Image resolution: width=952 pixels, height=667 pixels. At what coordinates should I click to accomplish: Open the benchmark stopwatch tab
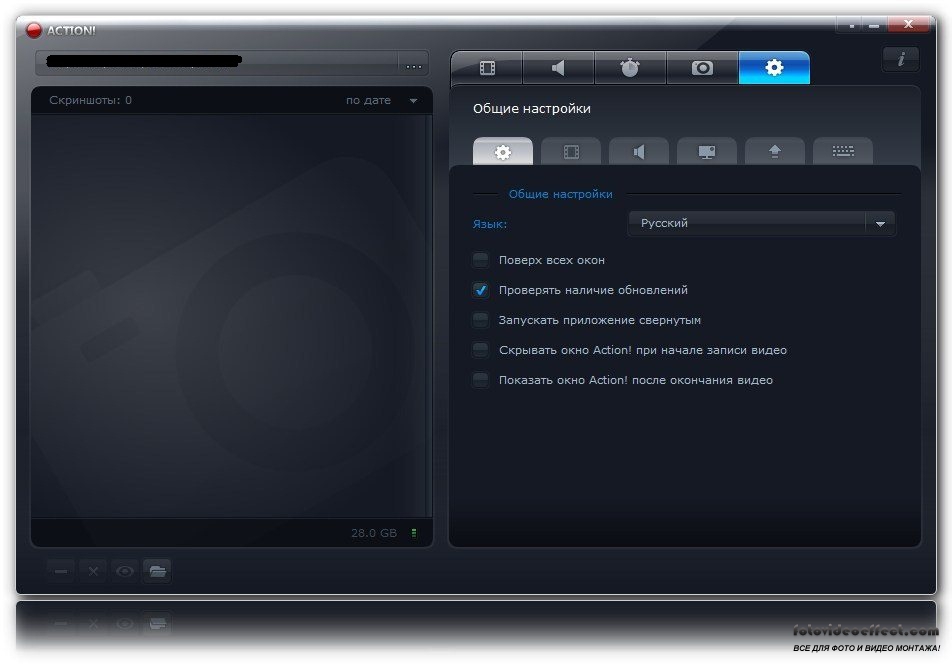[630, 67]
